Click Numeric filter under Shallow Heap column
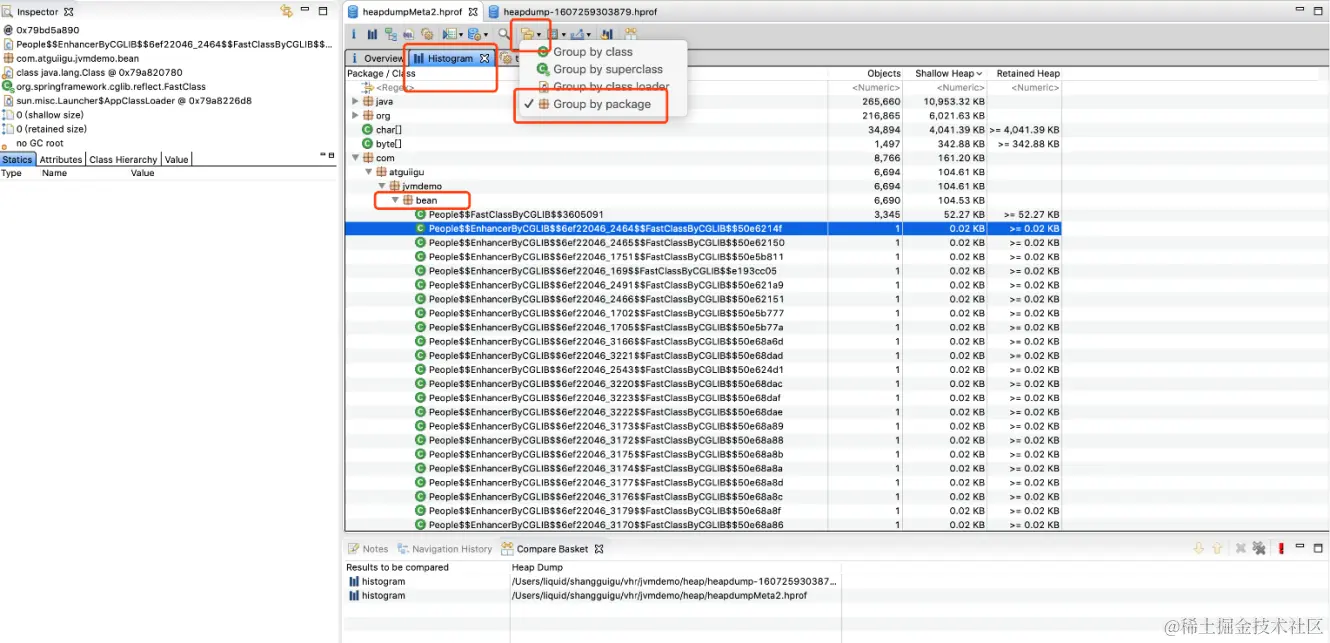The width and height of the screenshot is (1330, 643). coord(960,88)
